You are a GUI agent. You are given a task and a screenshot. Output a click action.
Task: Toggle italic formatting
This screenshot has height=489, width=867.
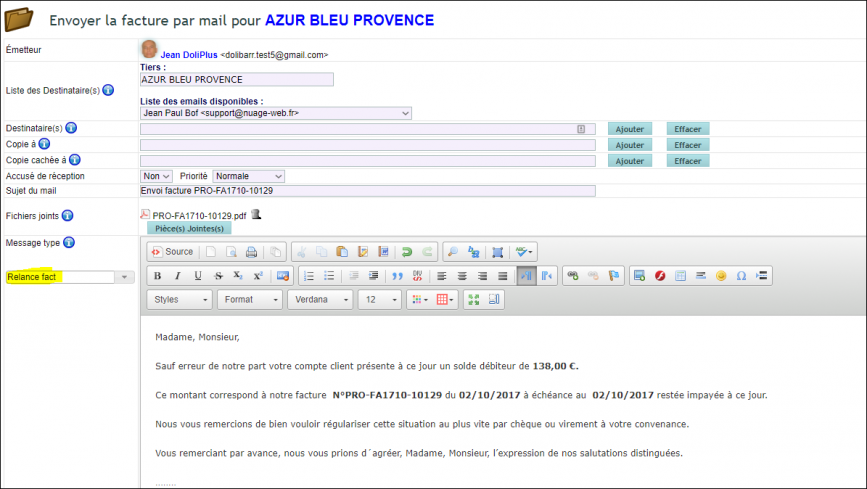[177, 275]
